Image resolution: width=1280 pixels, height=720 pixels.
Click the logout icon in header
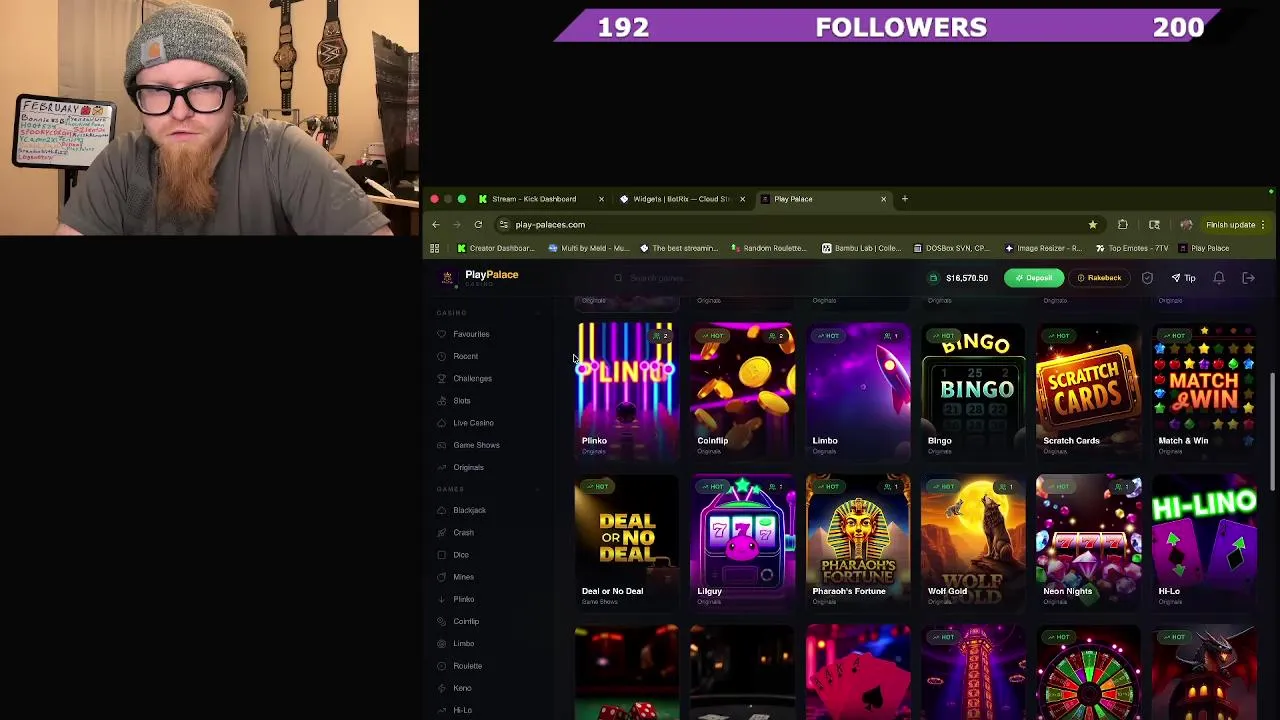(x=1248, y=278)
